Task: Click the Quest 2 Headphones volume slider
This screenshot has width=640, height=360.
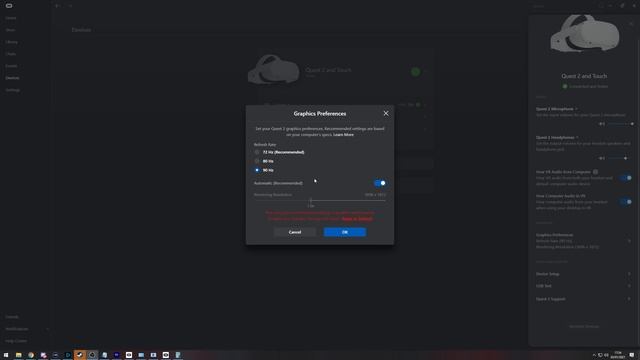Action: (x=620, y=158)
